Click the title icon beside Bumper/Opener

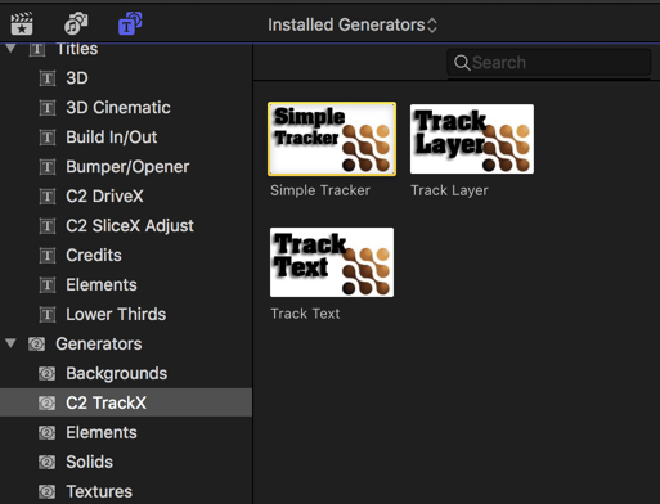click(48, 167)
